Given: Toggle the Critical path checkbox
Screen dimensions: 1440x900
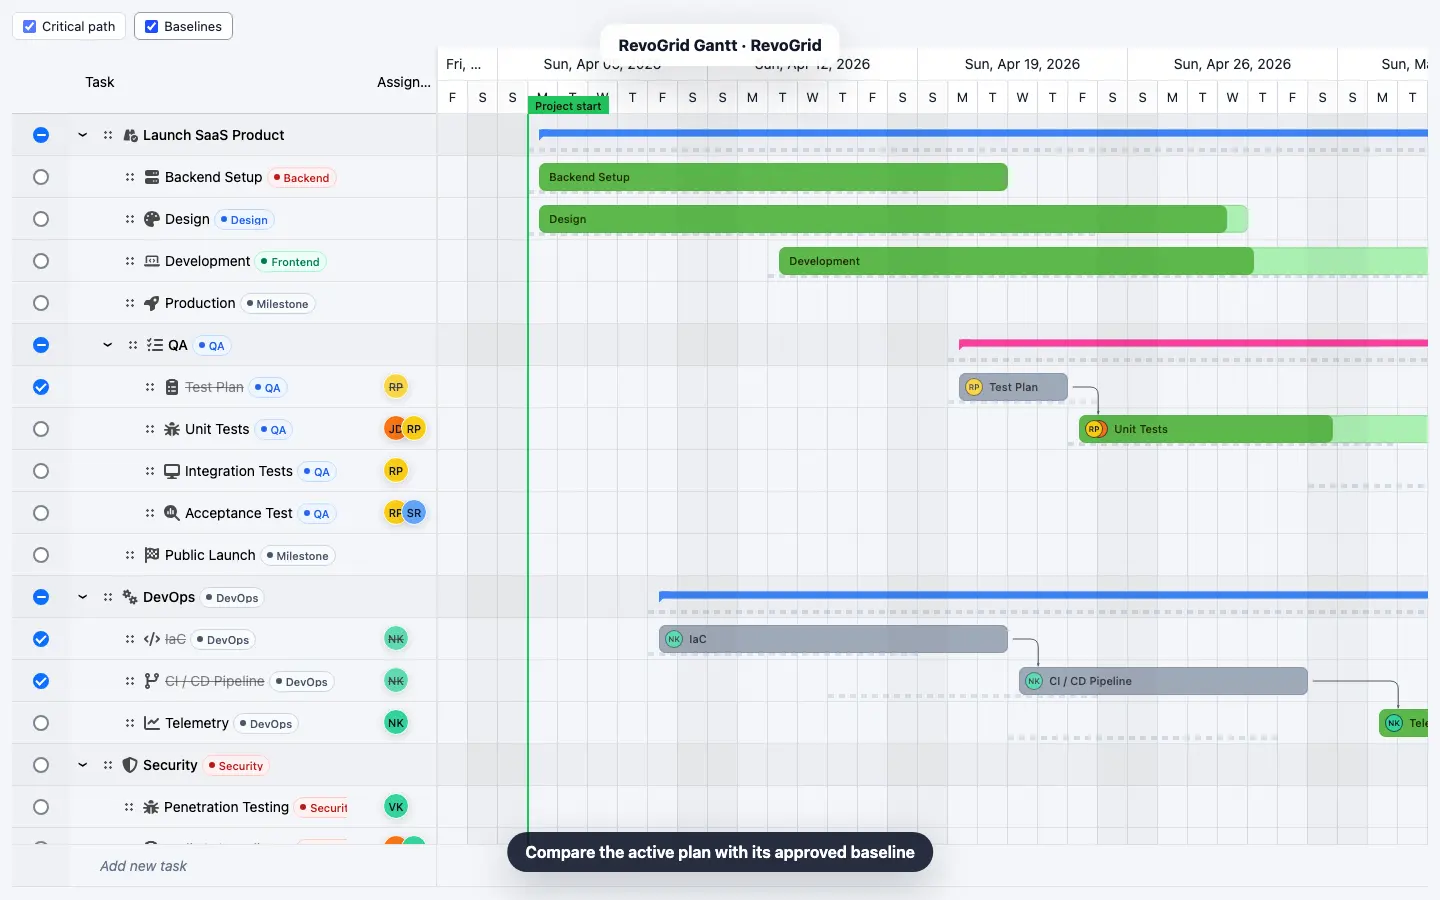Looking at the screenshot, I should pos(30,26).
